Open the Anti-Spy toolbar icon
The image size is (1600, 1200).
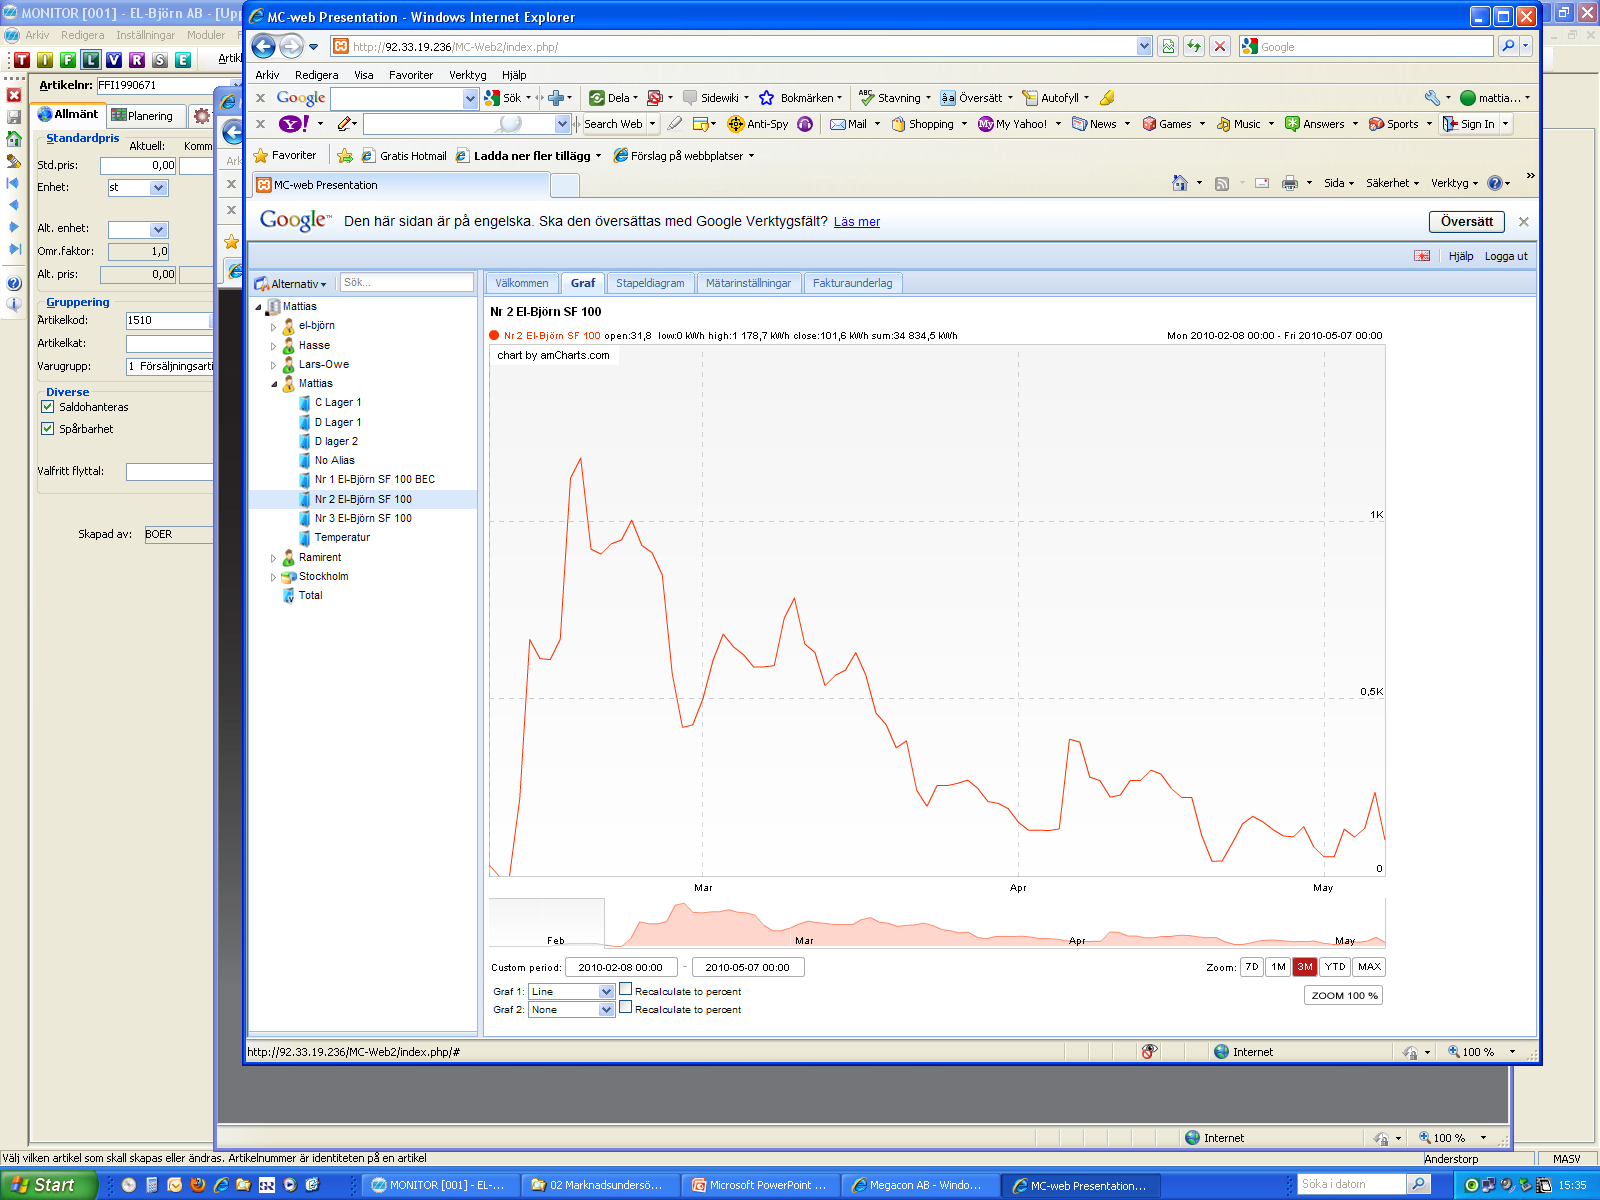tap(736, 124)
